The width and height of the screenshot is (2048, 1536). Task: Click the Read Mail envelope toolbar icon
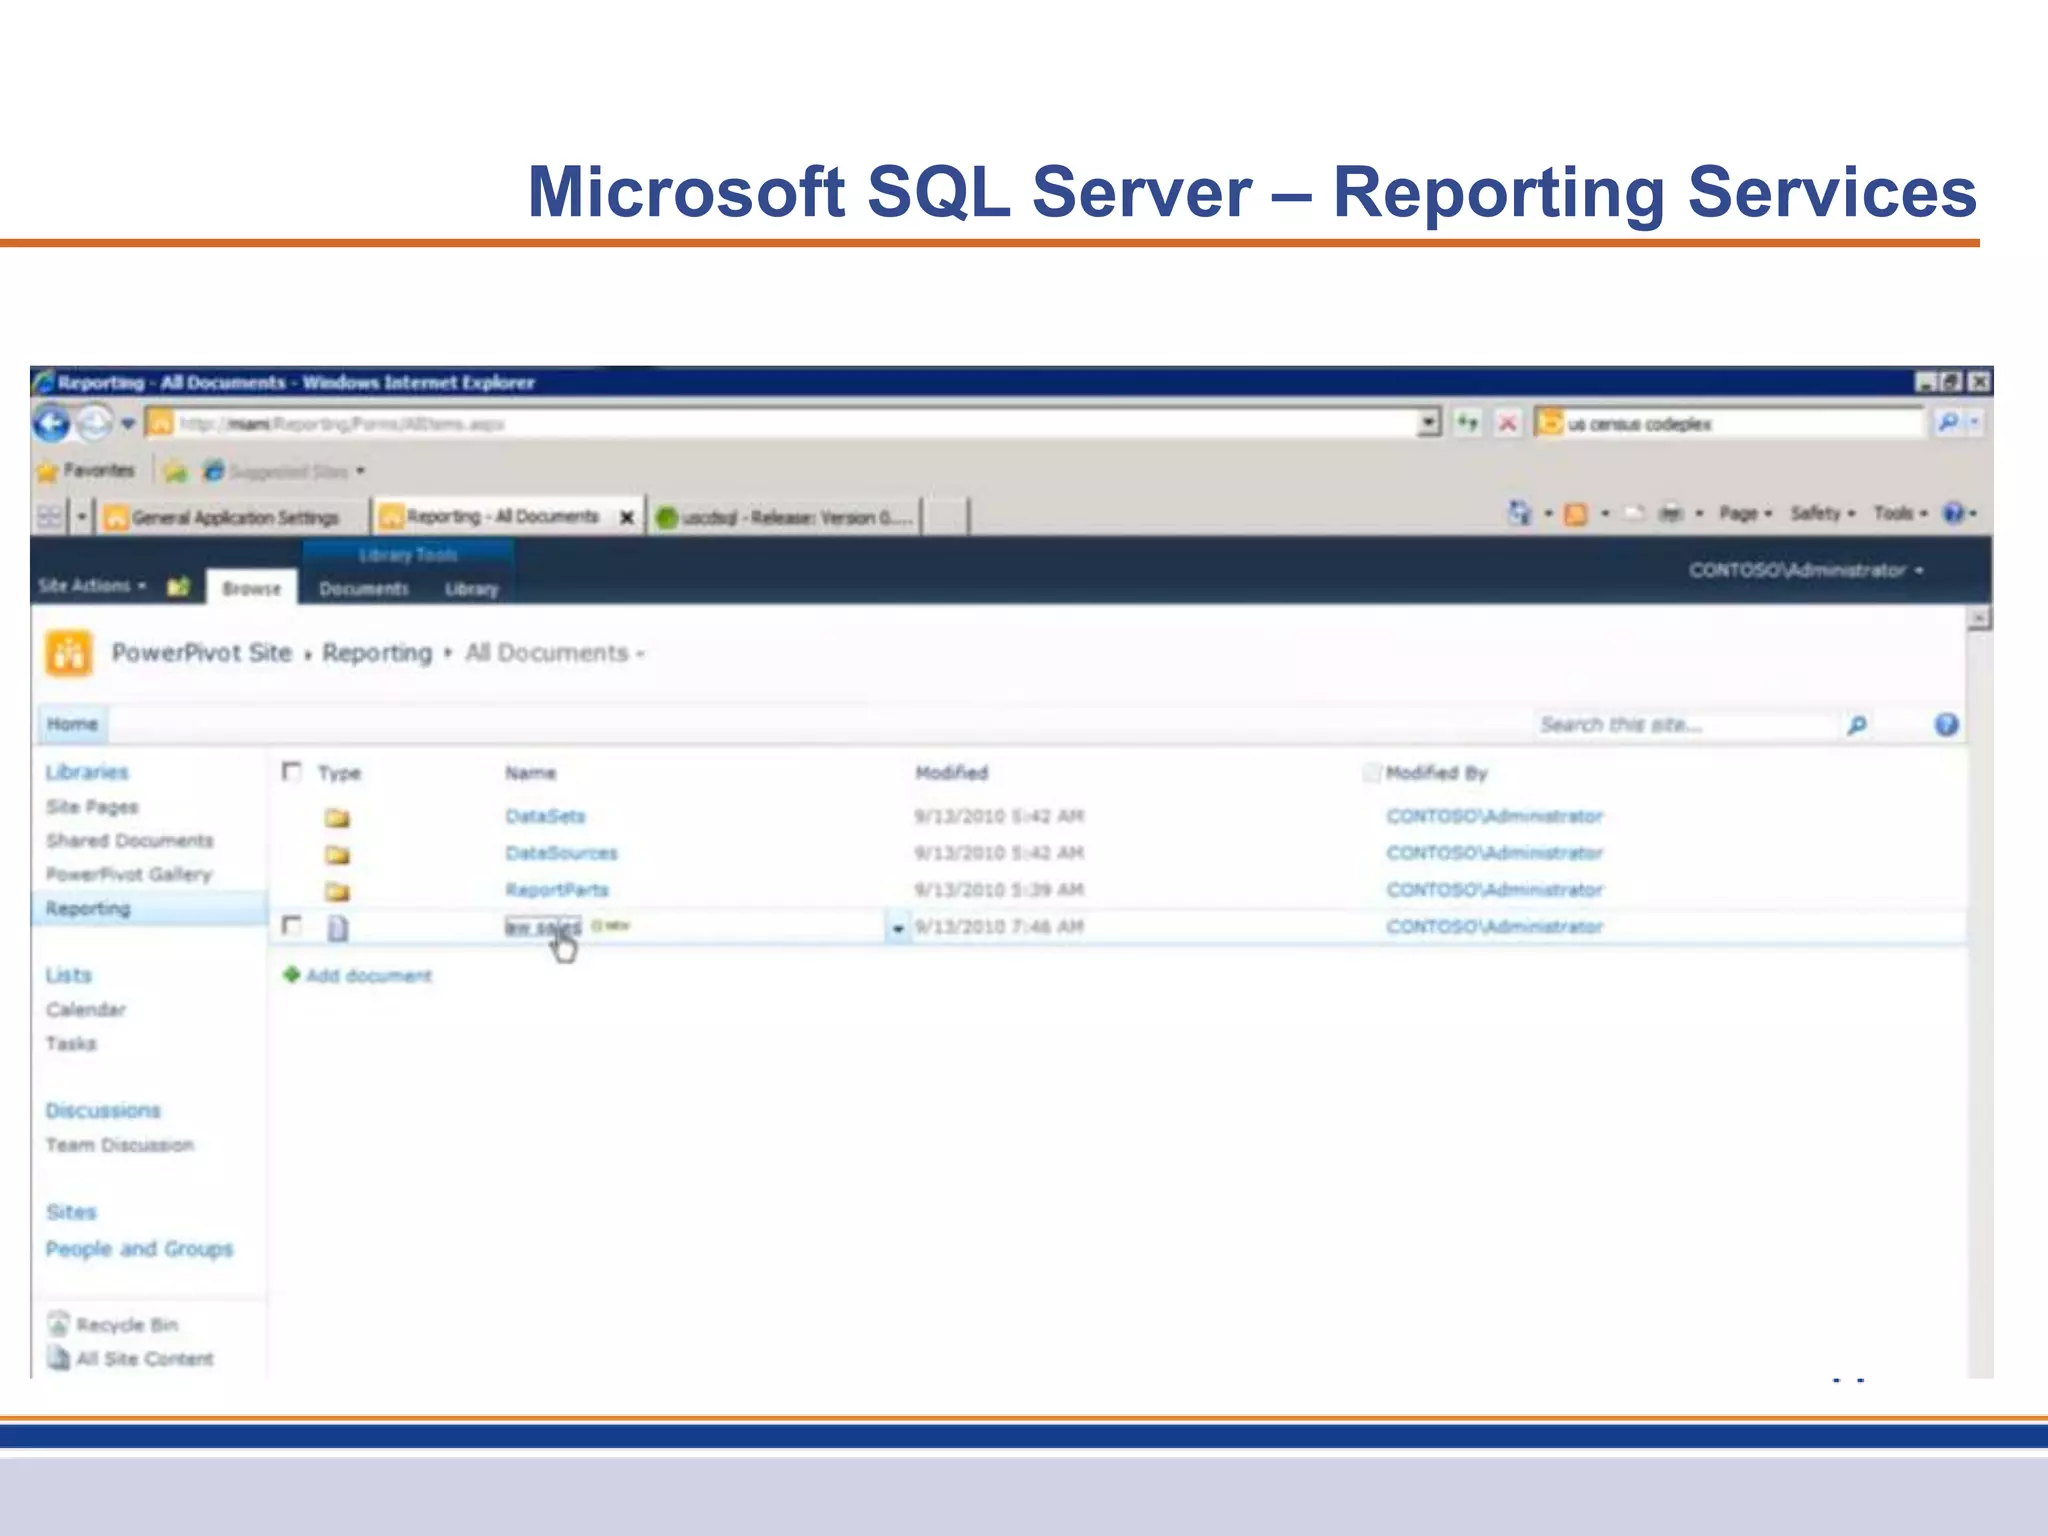click(1634, 514)
